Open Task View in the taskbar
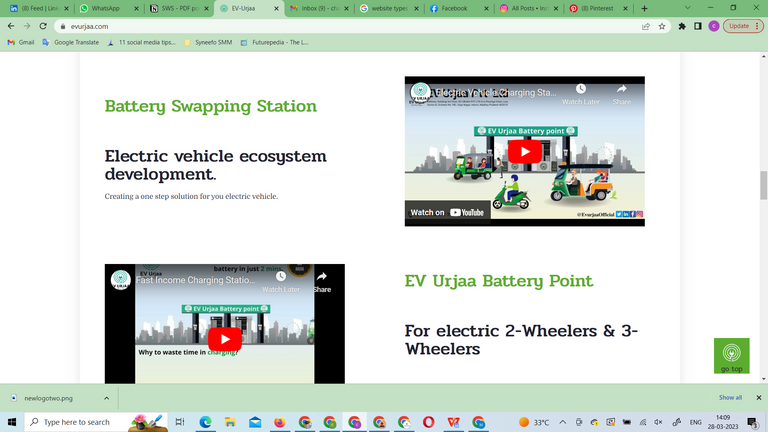The height and width of the screenshot is (432, 768). (180, 422)
